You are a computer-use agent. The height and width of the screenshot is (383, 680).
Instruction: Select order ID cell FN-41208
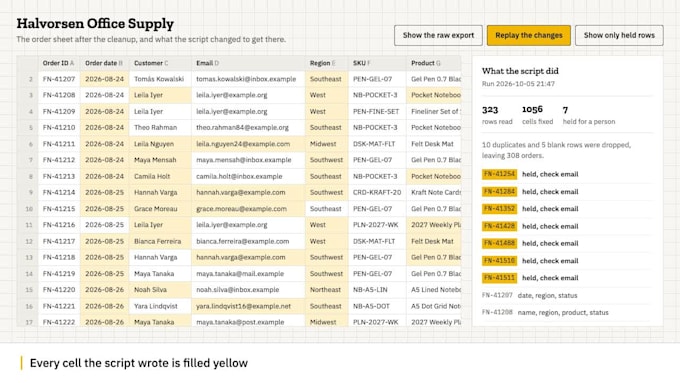[x=59, y=95]
